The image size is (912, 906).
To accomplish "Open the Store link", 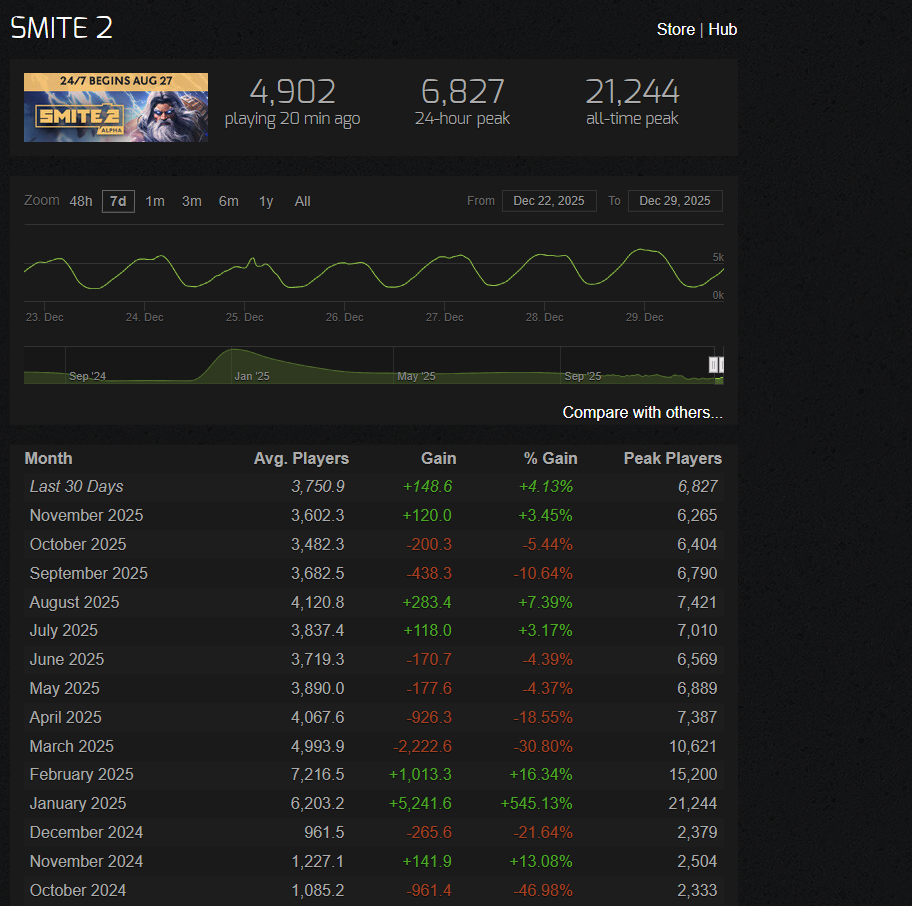I will pyautogui.click(x=675, y=29).
